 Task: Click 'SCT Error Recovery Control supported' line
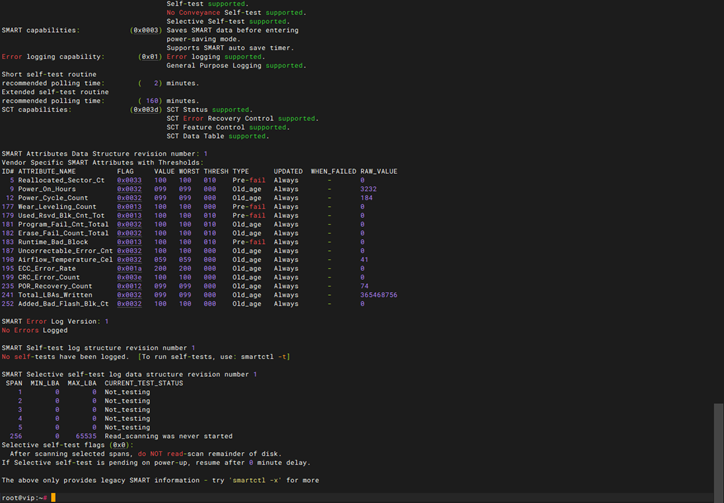click(242, 118)
